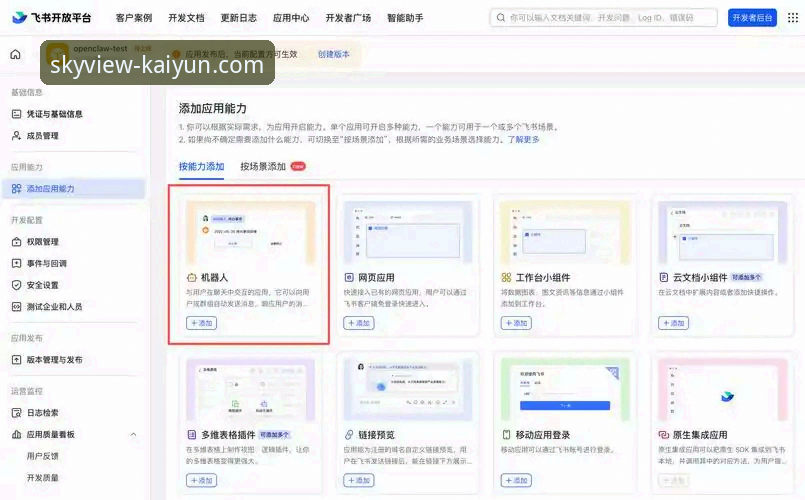
Task: Add the 云文档小组件 capability
Action: pyautogui.click(x=673, y=323)
